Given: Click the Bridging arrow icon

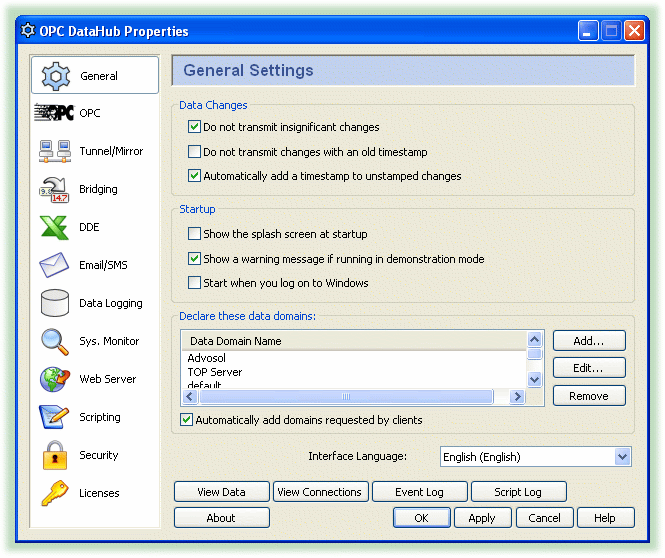Looking at the screenshot, I should click(x=54, y=190).
